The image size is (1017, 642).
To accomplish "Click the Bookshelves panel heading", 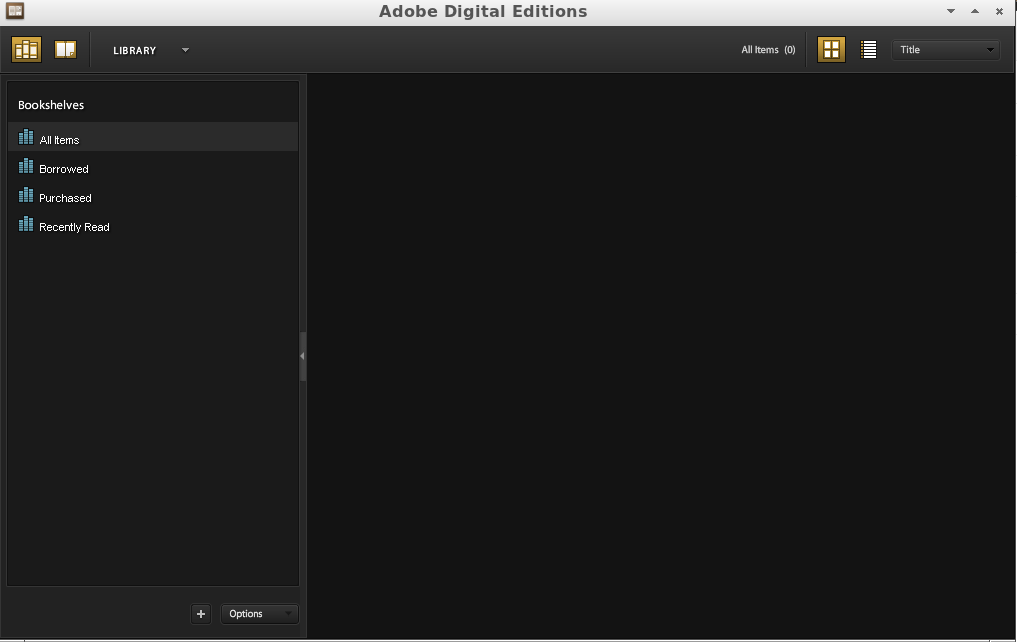I will pos(51,105).
